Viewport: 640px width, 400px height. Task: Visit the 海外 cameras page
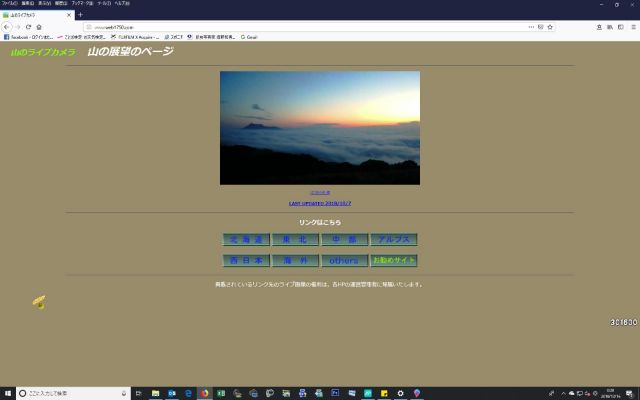click(x=295, y=260)
